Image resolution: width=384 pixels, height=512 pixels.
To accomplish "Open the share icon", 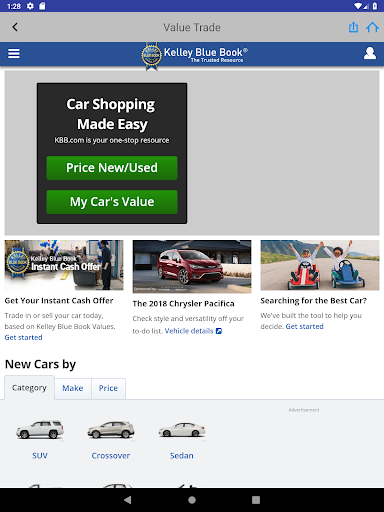I will point(353,27).
